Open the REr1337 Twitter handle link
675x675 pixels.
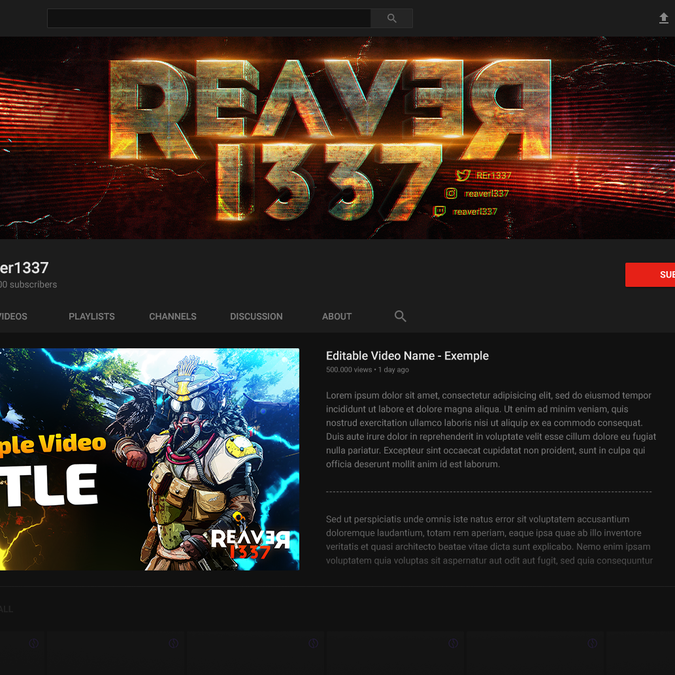point(494,175)
